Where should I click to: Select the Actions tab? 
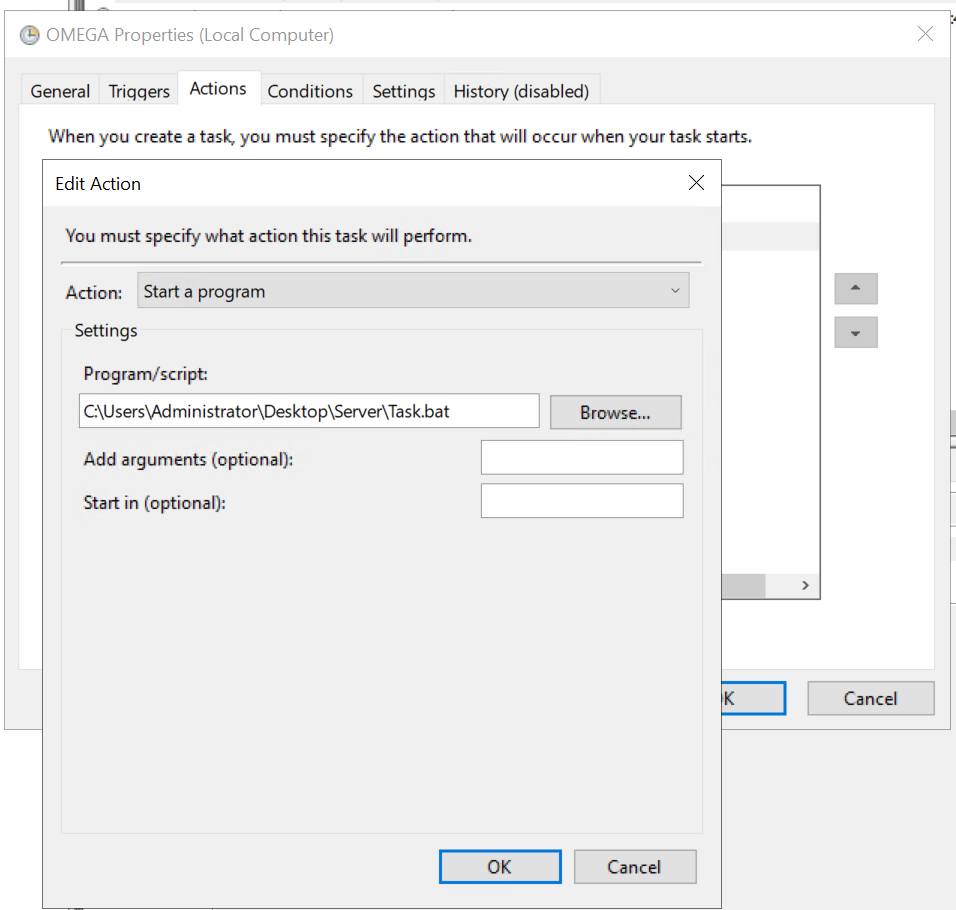click(218, 89)
